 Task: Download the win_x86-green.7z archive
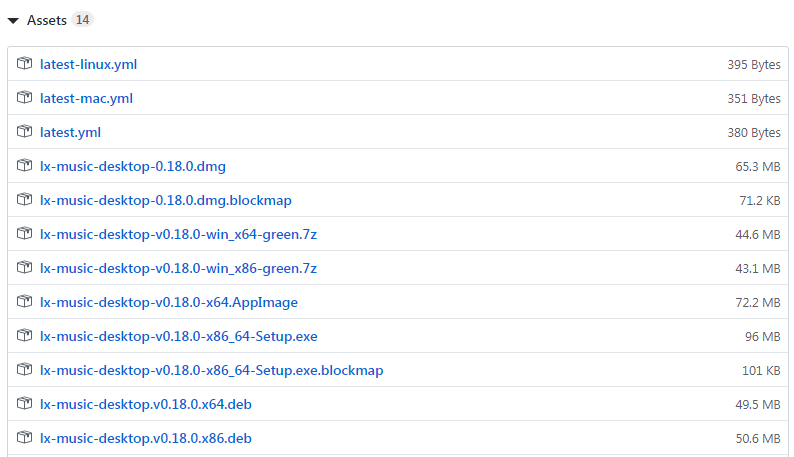(x=178, y=269)
